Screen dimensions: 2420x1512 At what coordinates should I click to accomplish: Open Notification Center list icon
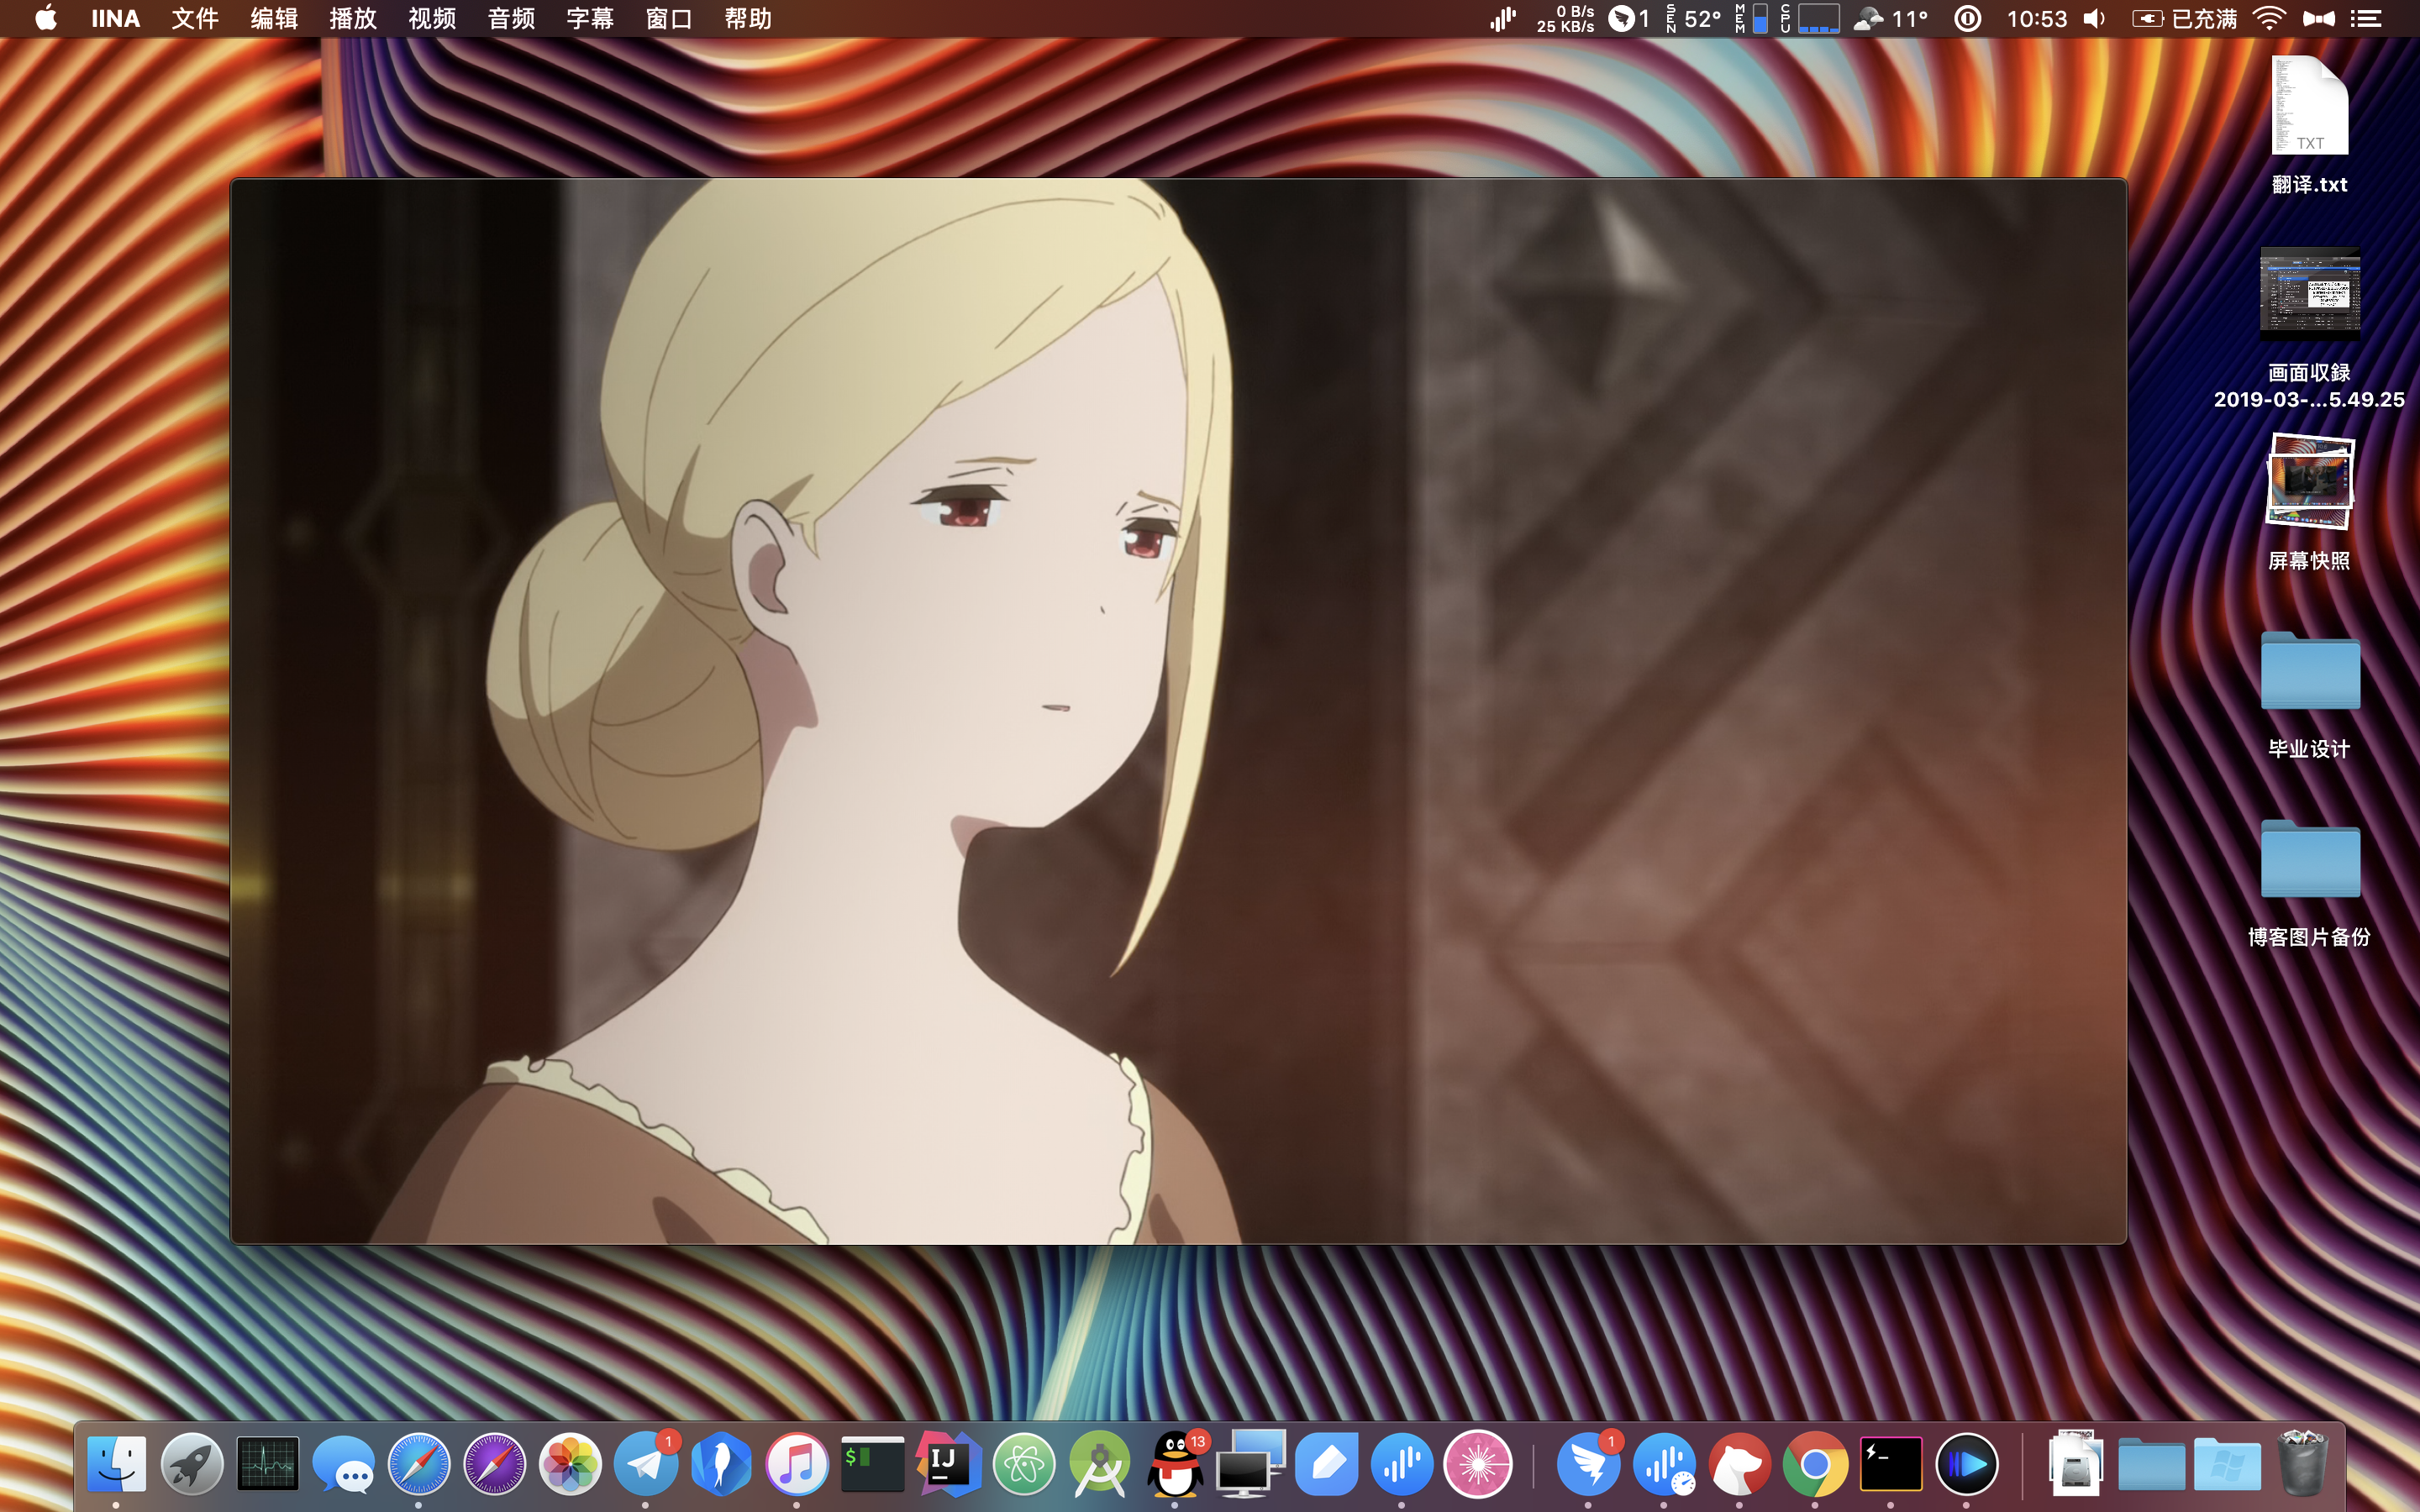click(x=2366, y=19)
